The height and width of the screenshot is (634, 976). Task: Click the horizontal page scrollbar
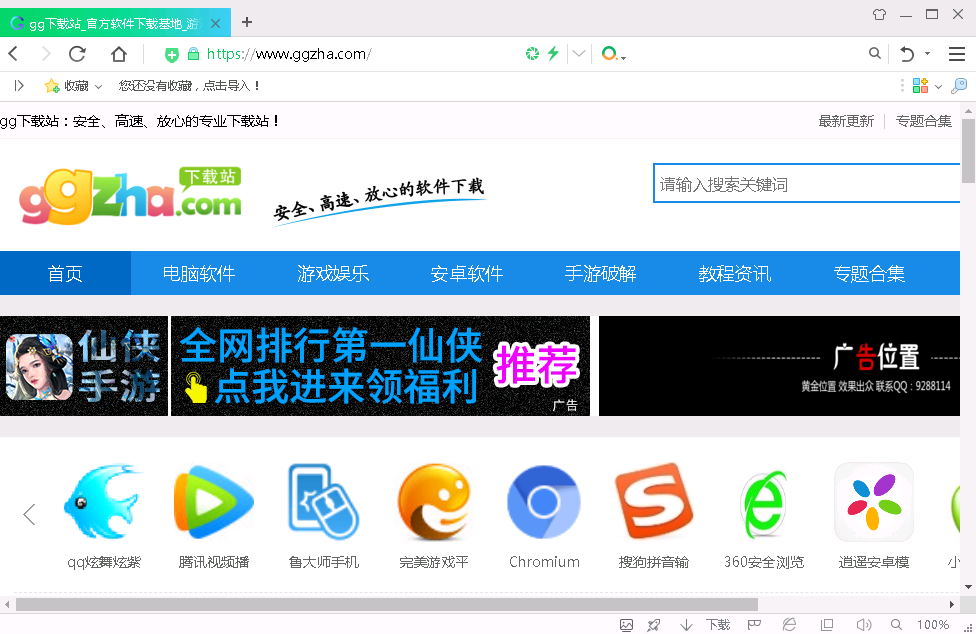pyautogui.click(x=387, y=604)
